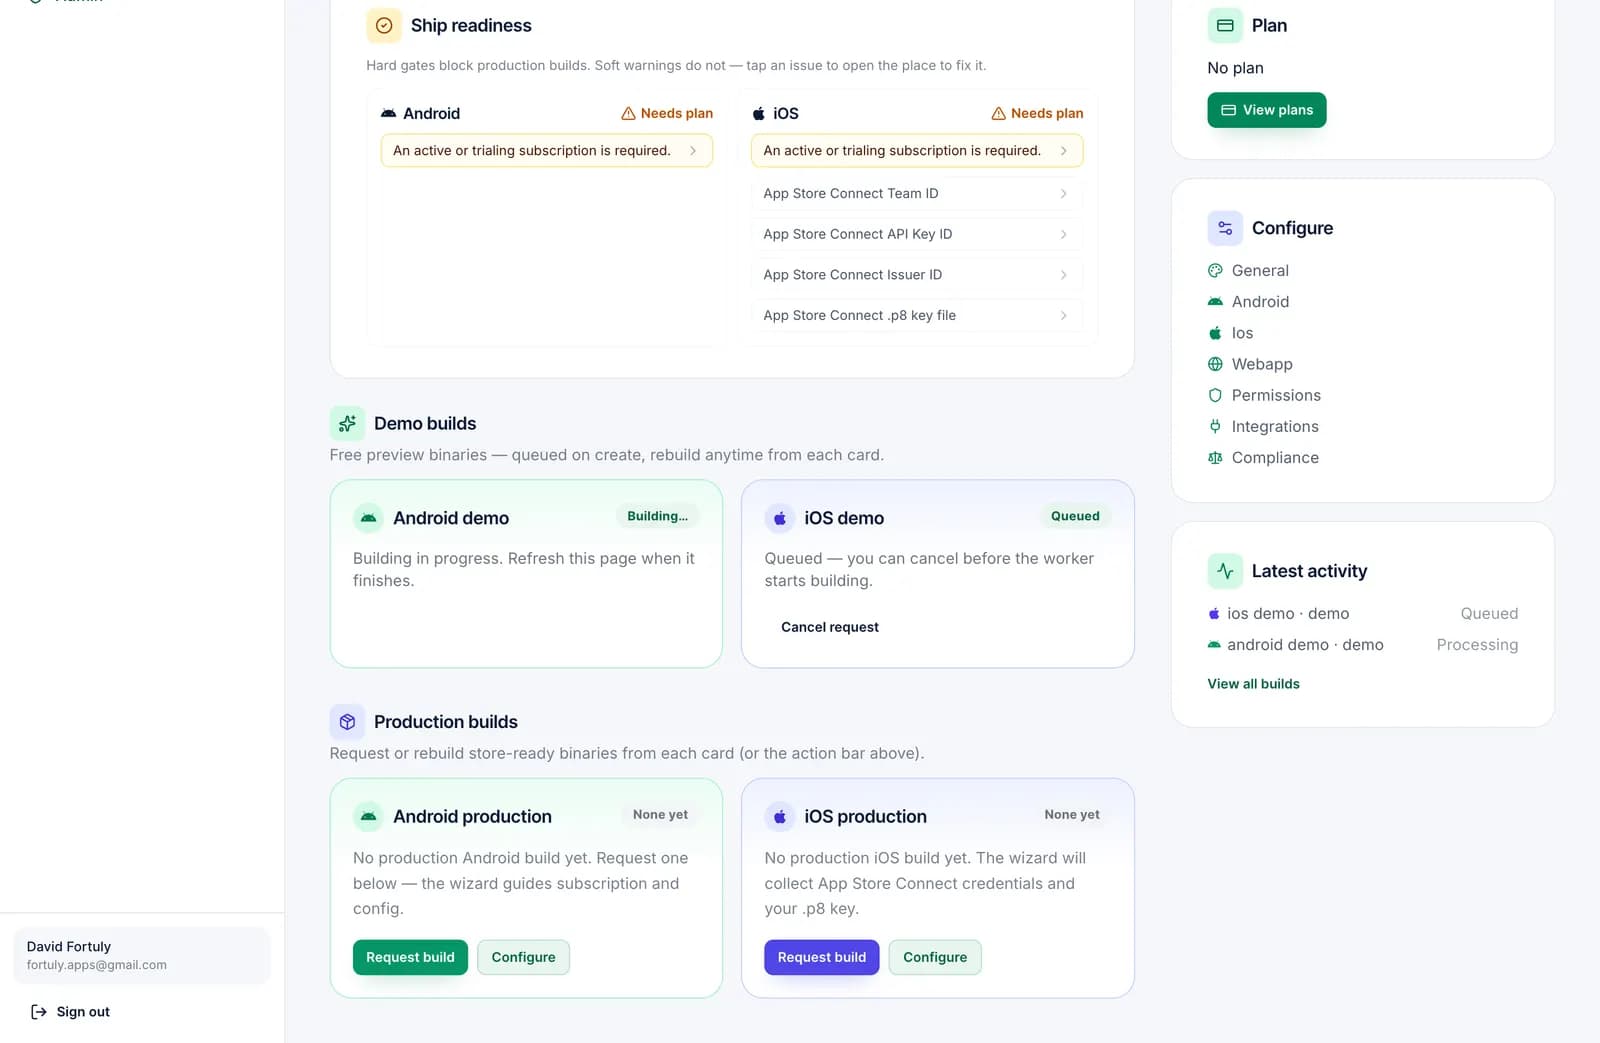
Task: Click the "android demo · demo" activity entry
Action: click(x=1305, y=645)
